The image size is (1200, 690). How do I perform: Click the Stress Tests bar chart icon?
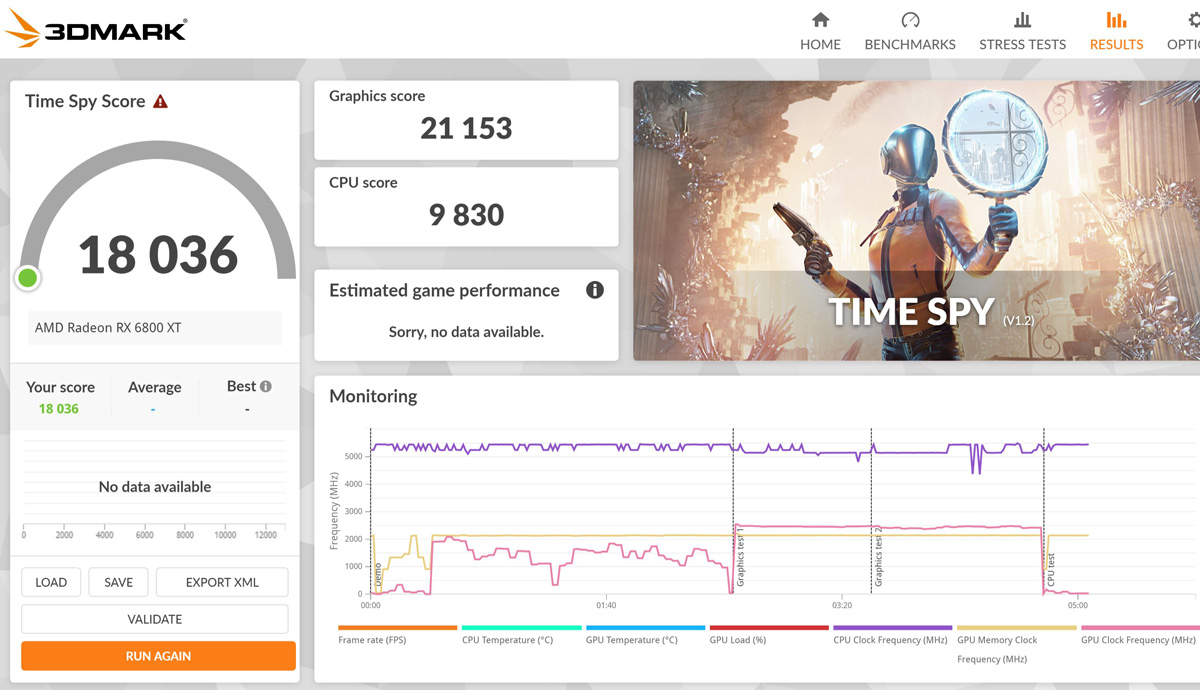tap(1022, 20)
